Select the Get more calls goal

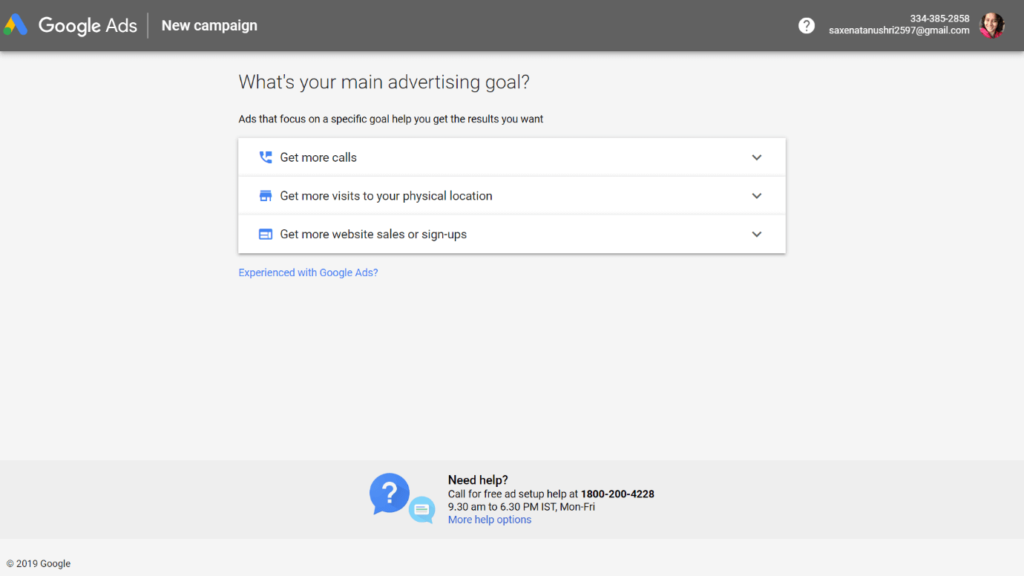pos(318,157)
